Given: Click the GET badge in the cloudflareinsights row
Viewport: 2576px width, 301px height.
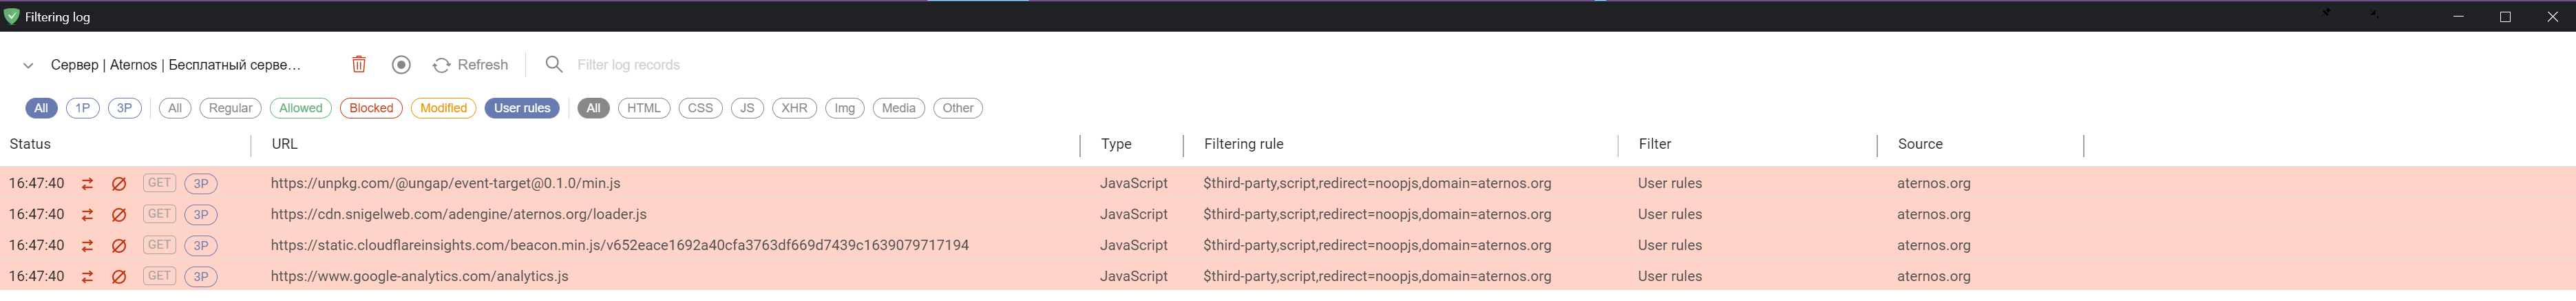Looking at the screenshot, I should [160, 245].
